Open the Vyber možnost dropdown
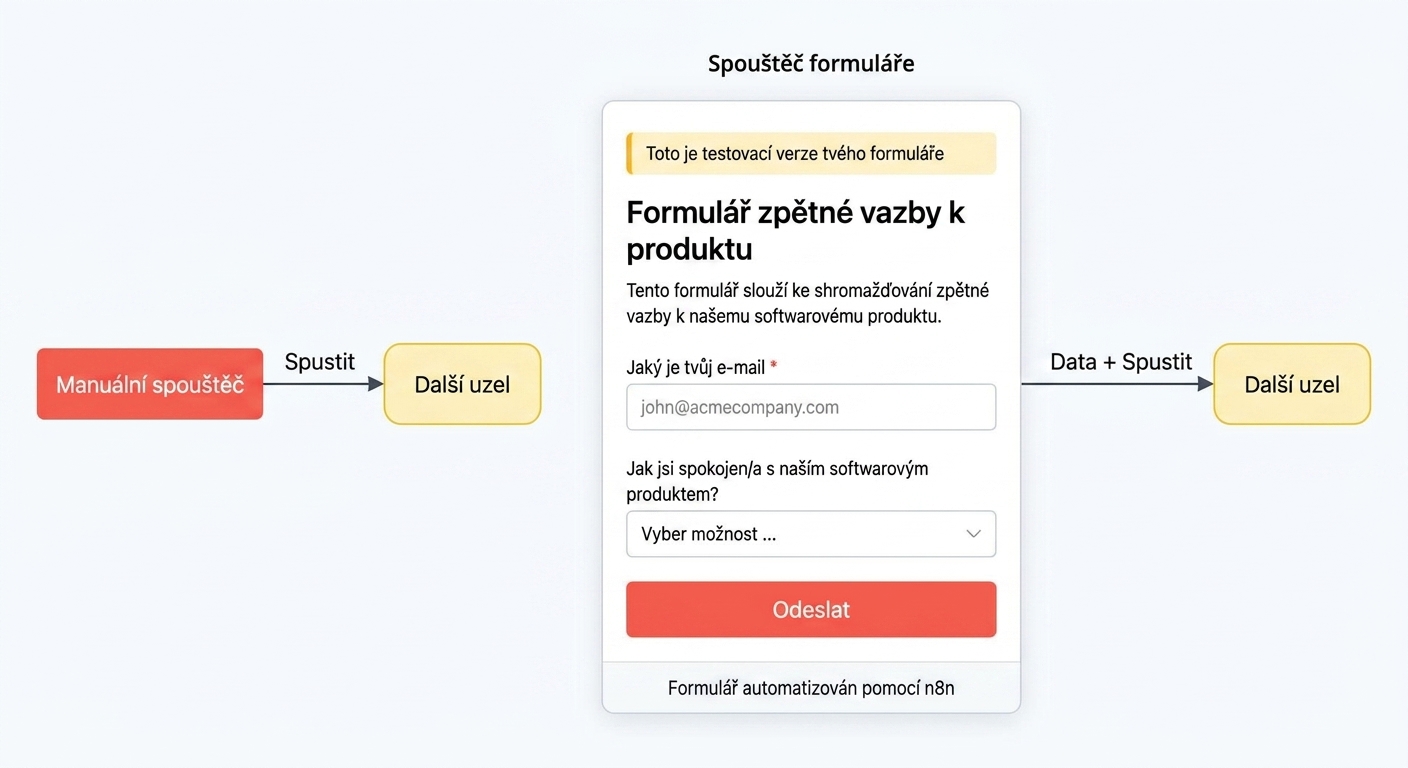This screenshot has width=1408, height=768. [x=811, y=534]
